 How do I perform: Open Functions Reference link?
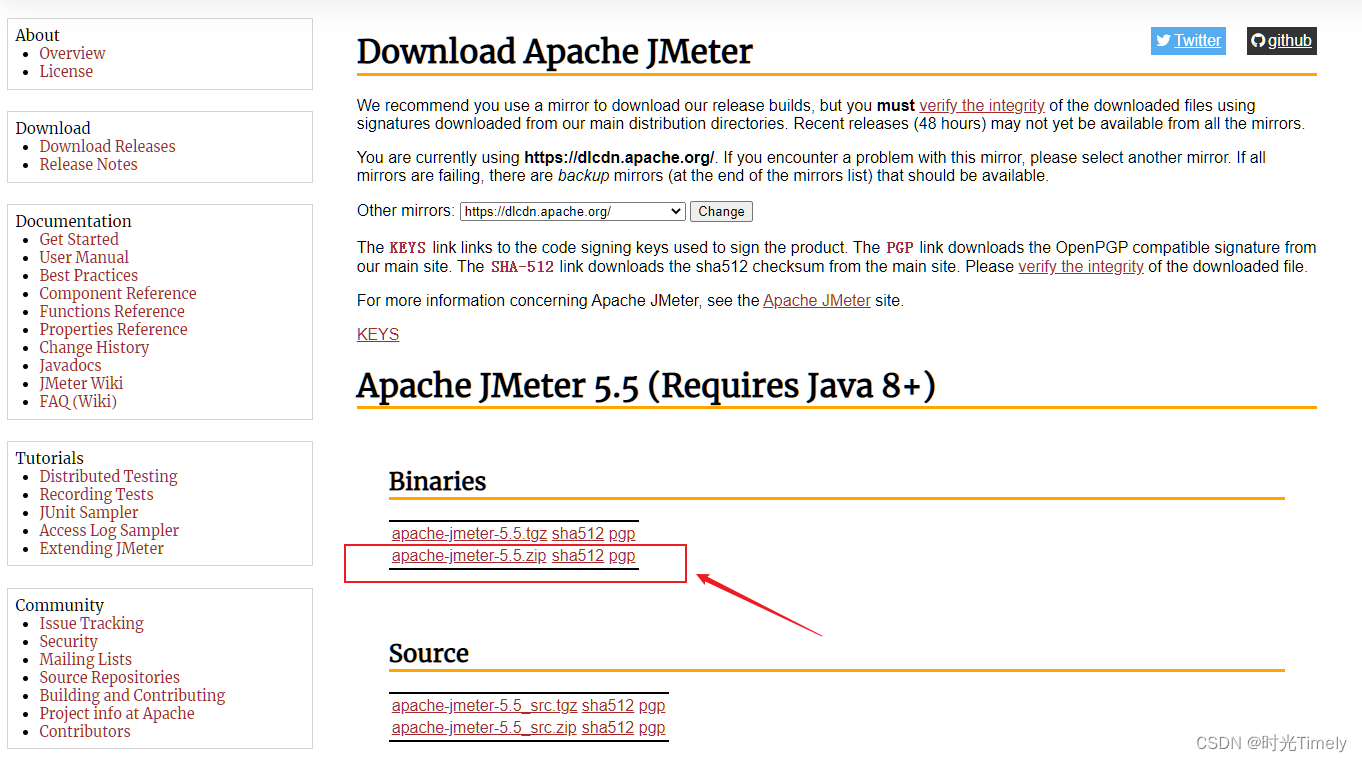click(112, 311)
